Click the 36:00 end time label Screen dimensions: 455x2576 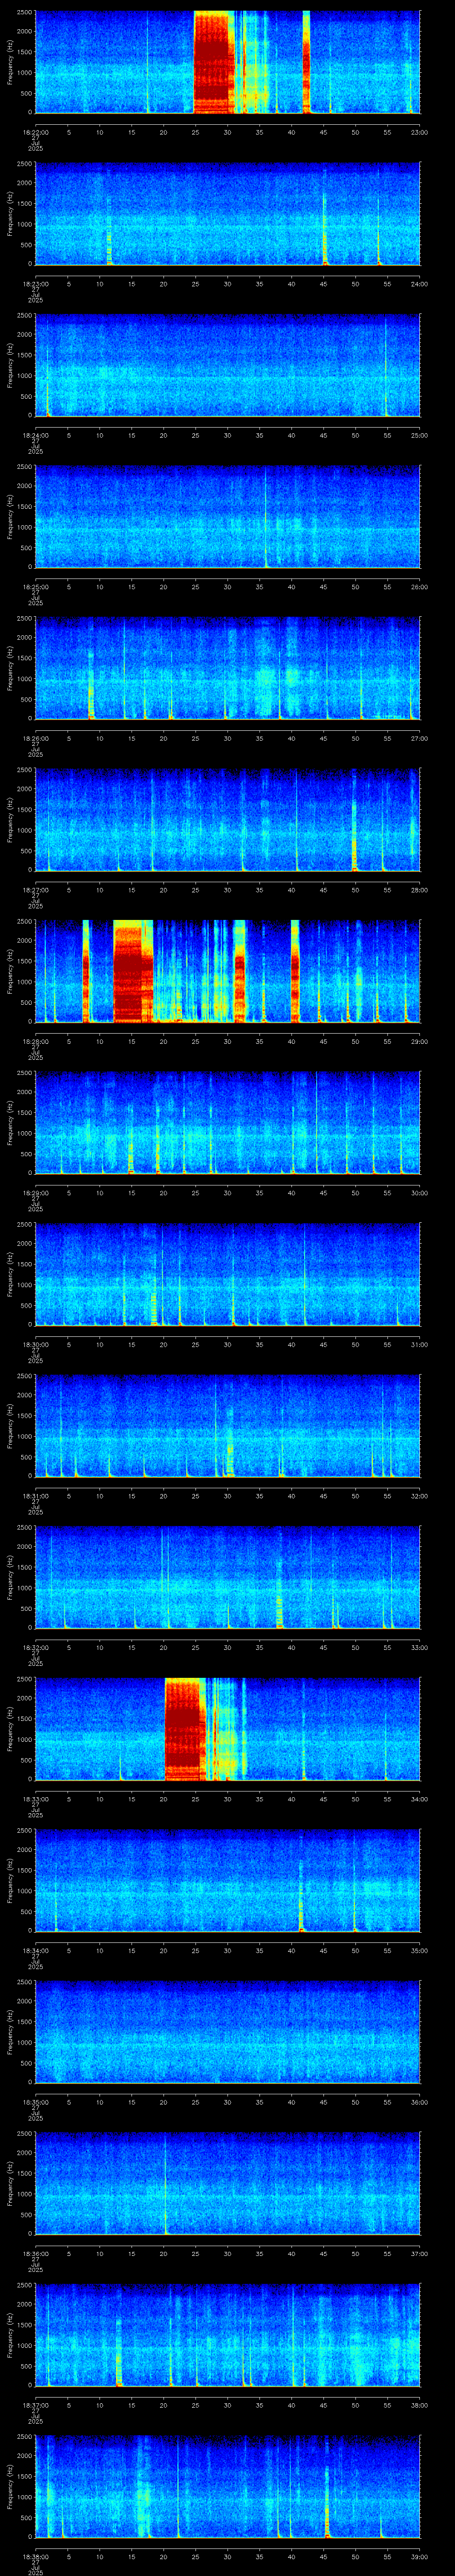(420, 2102)
